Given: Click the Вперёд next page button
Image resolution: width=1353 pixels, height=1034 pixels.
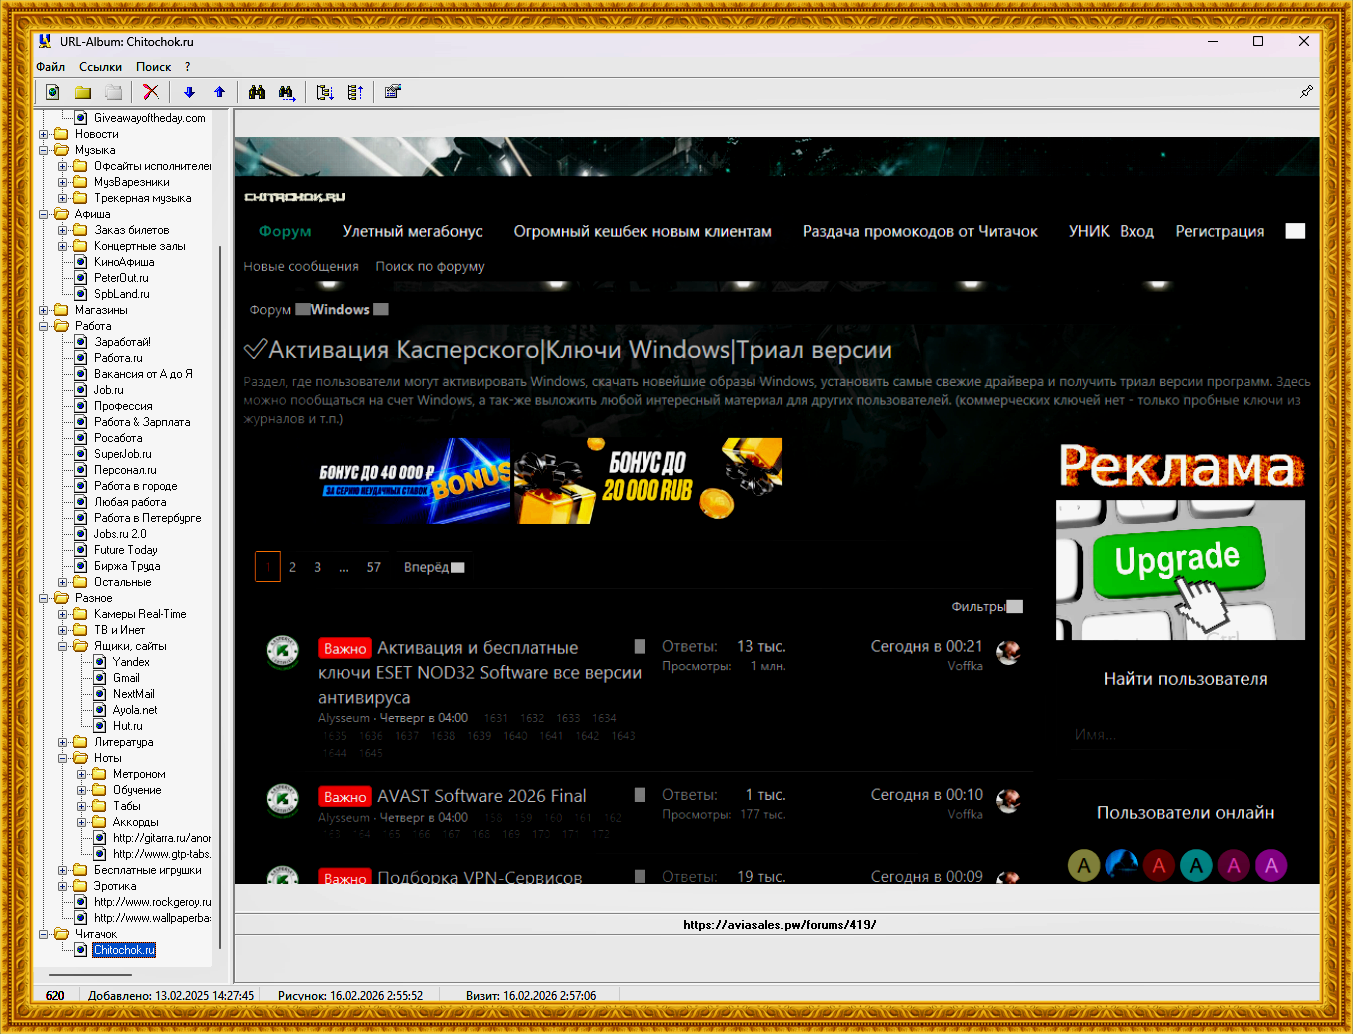Looking at the screenshot, I should (433, 567).
